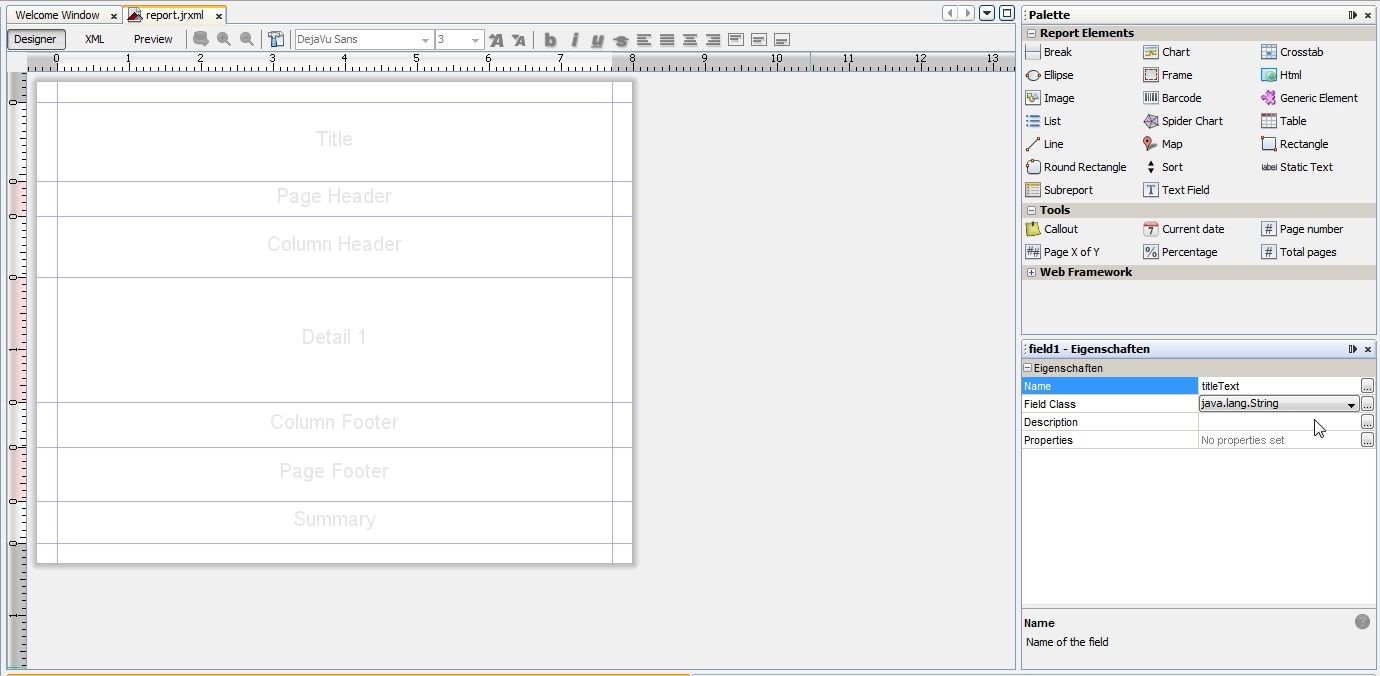Switch to the Welcome Window tab
Screen dimensions: 1380x676
pyautogui.click(x=57, y=15)
